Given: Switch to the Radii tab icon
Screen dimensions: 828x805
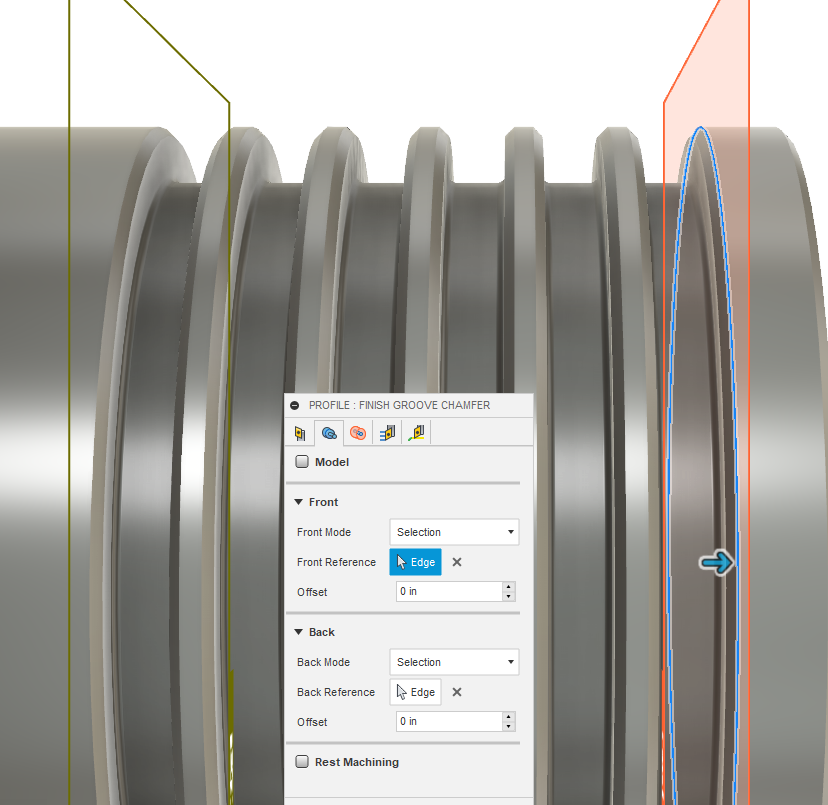Looking at the screenshot, I should [x=357, y=433].
